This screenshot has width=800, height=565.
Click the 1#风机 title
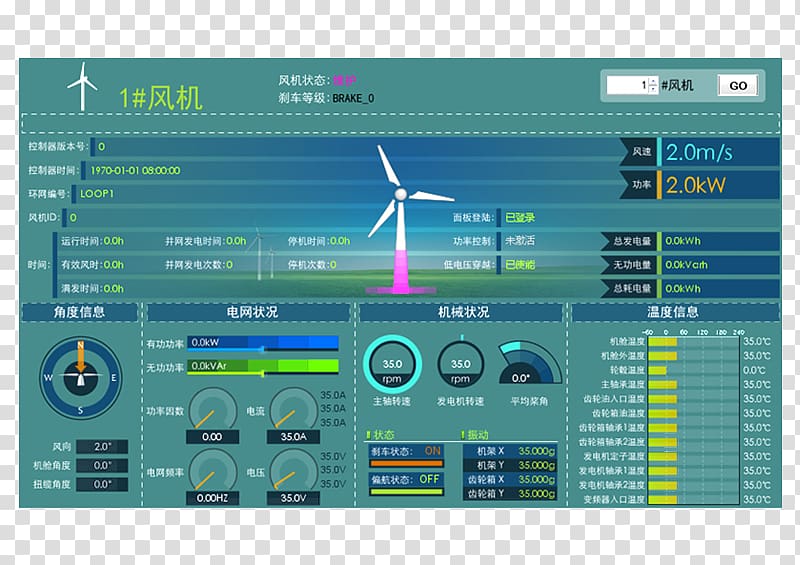(x=160, y=97)
